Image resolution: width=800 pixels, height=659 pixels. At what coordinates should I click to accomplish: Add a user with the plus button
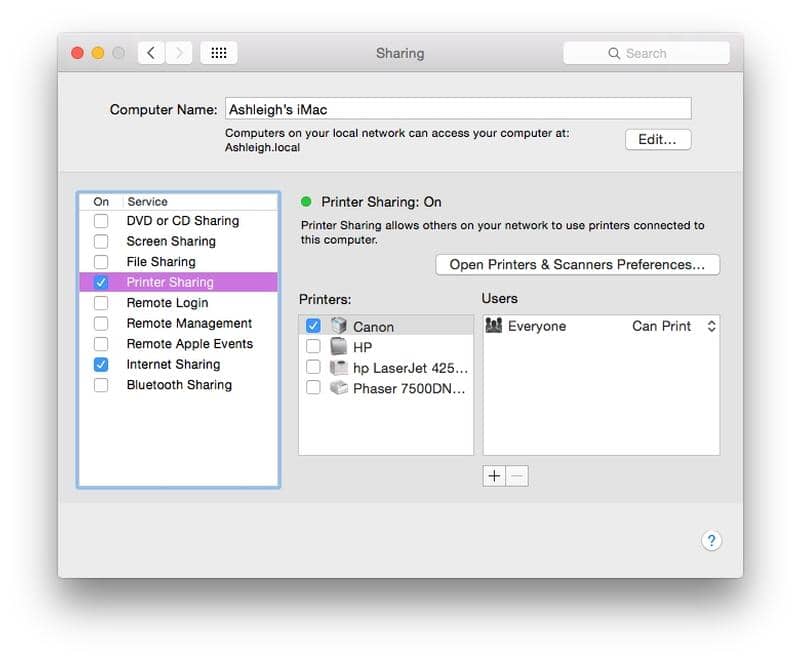click(493, 476)
